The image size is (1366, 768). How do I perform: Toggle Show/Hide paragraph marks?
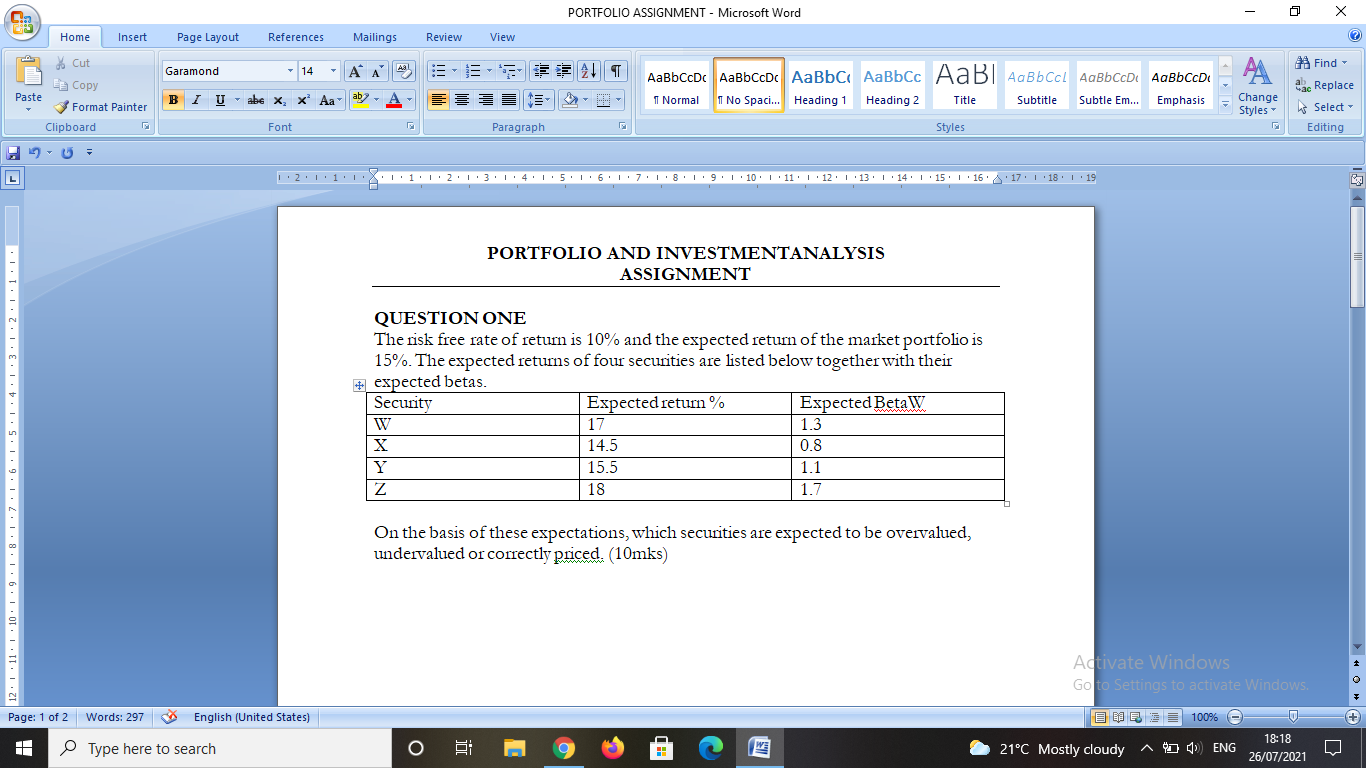(x=616, y=71)
